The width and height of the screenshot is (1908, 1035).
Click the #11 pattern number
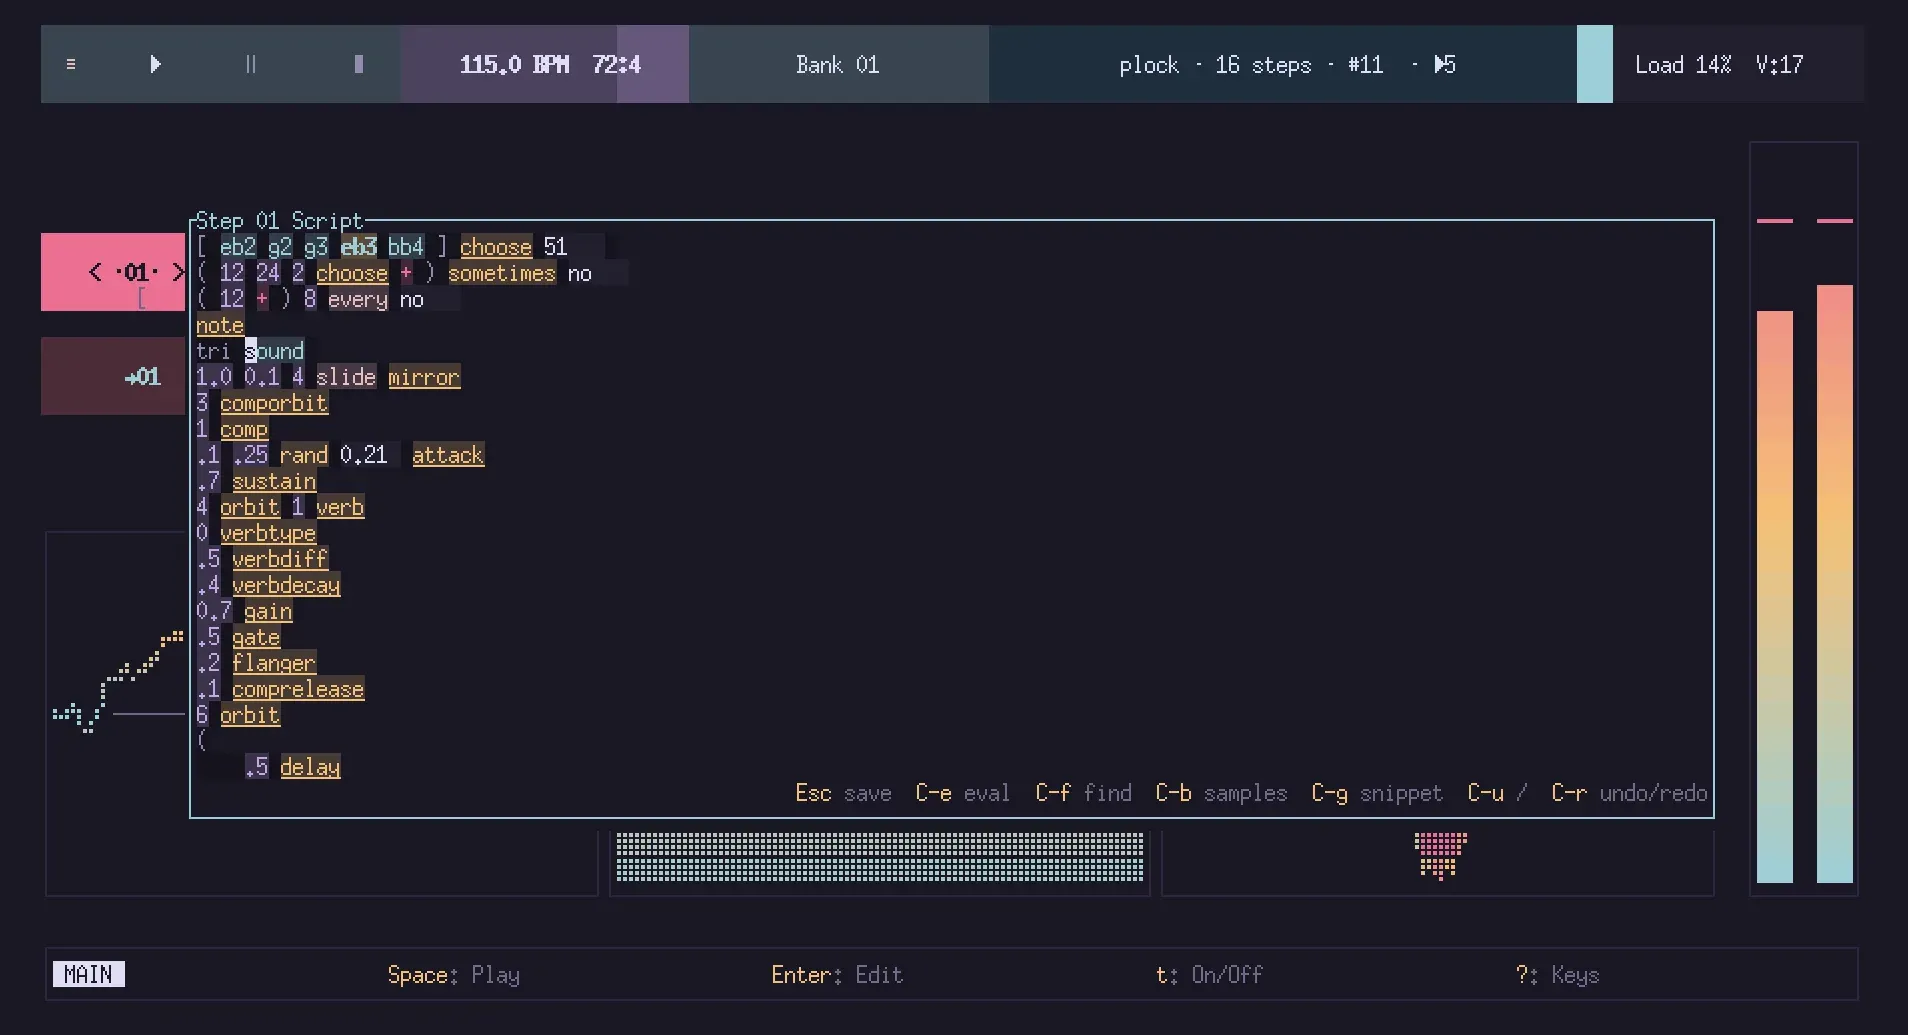(1365, 66)
